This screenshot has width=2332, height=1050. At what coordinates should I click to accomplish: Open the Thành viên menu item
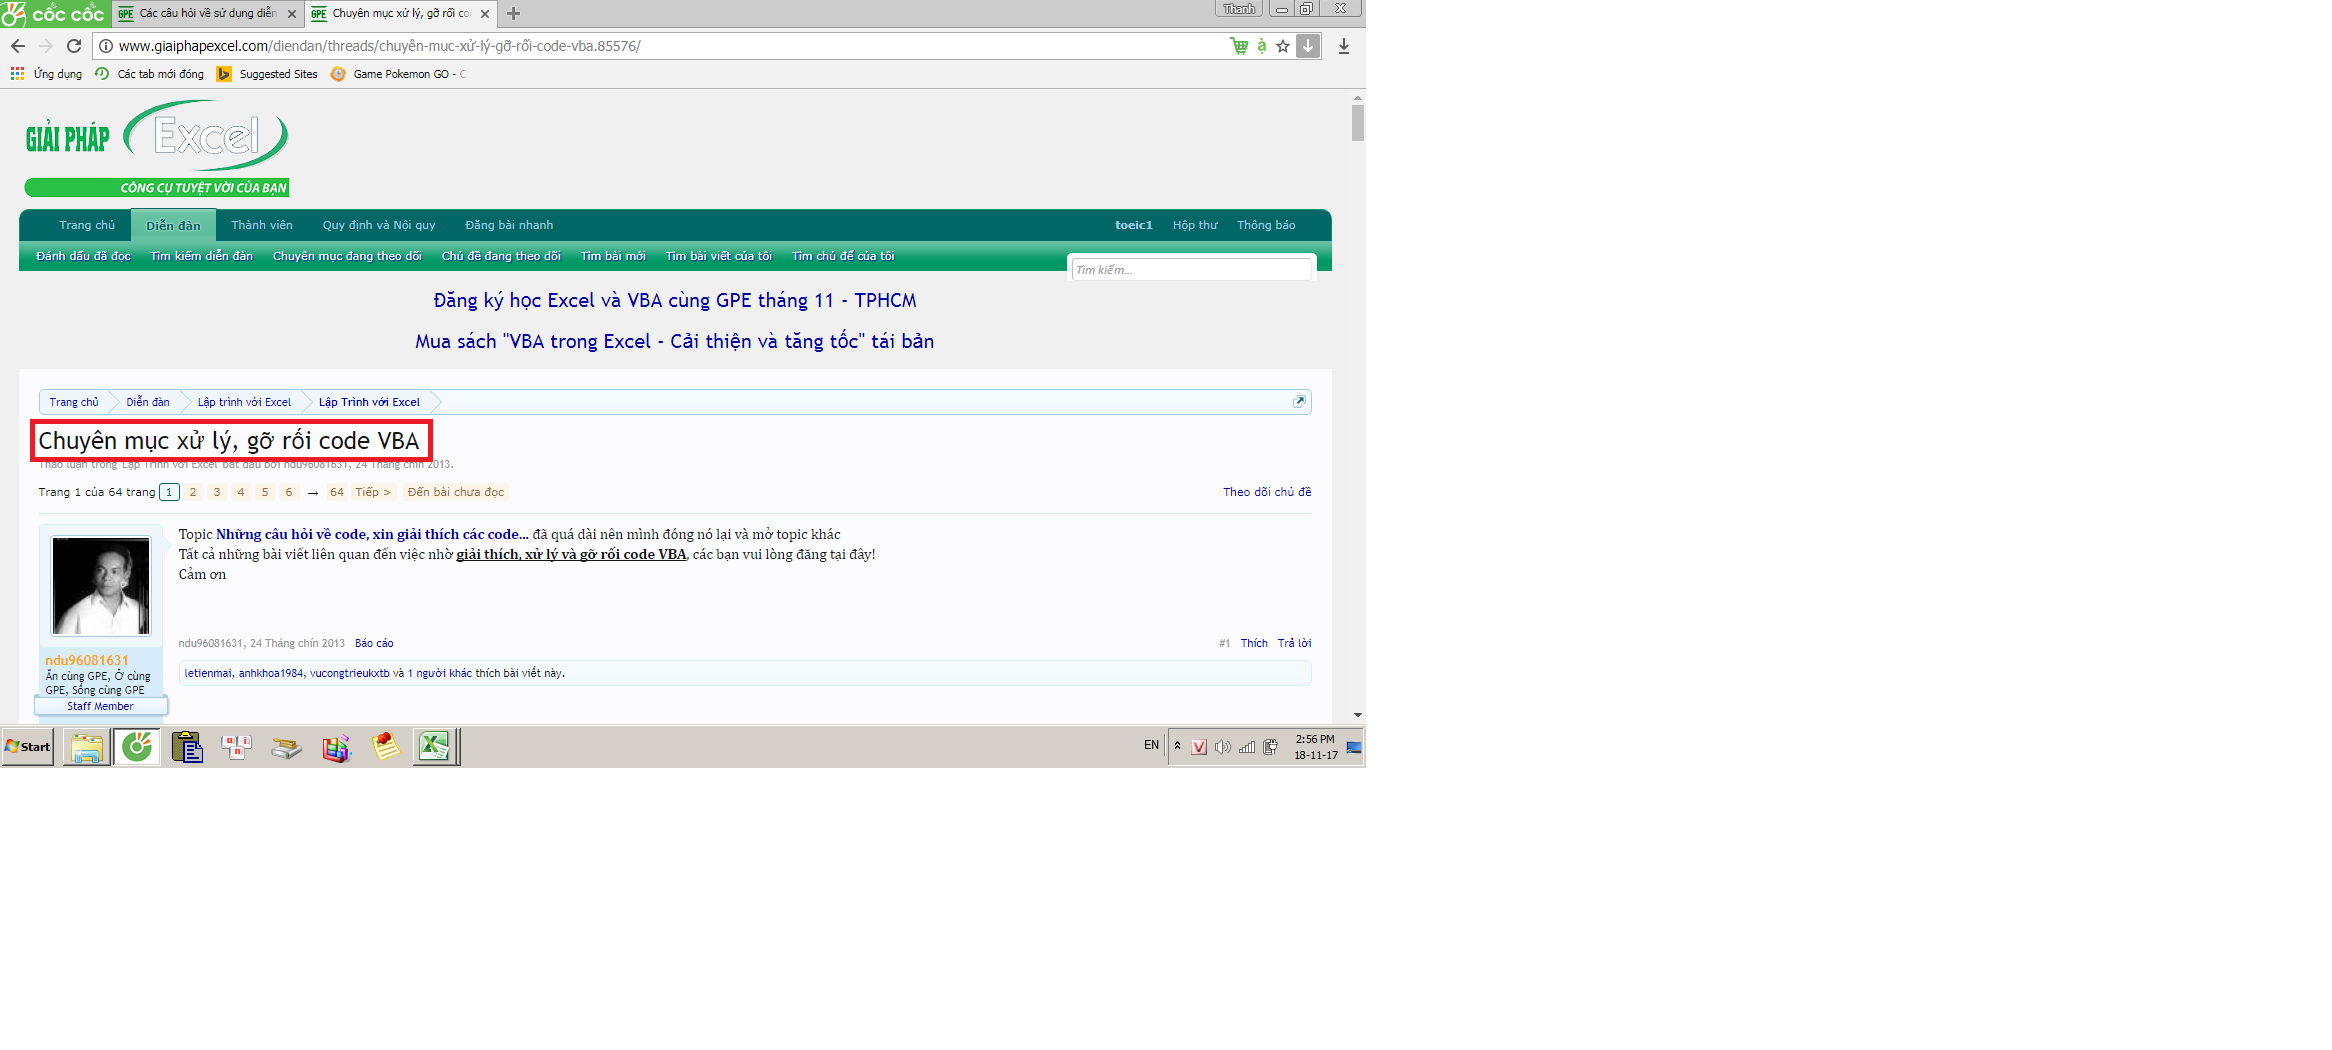tap(262, 225)
